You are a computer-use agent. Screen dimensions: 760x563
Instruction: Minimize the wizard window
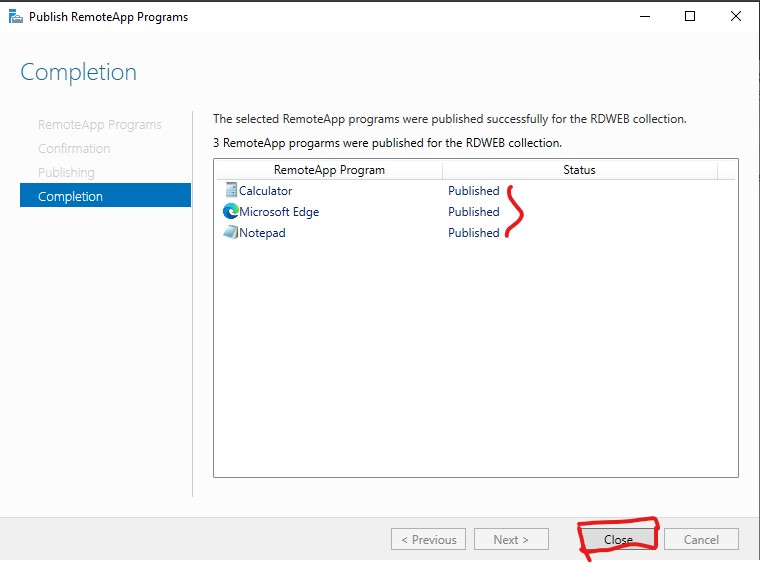645,16
